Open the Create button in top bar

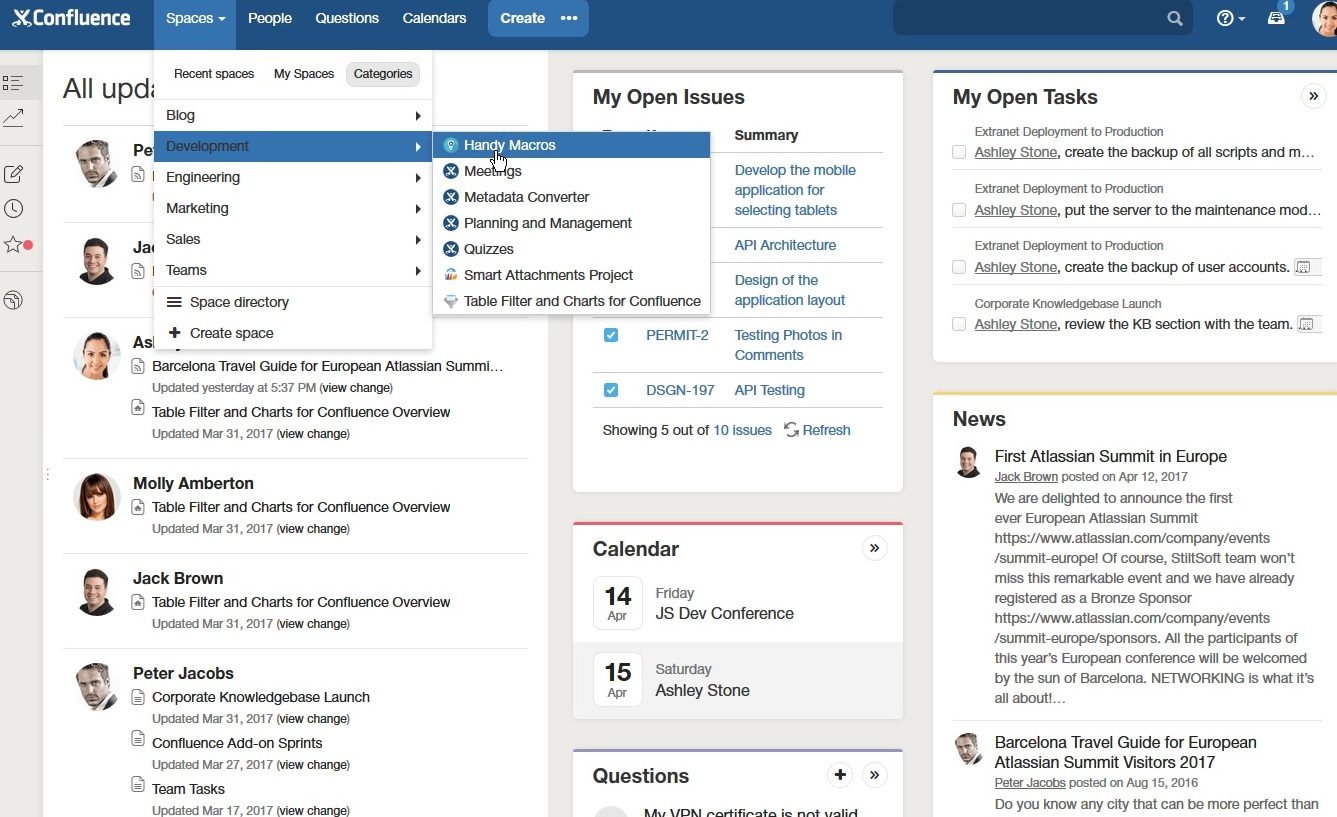click(x=522, y=17)
